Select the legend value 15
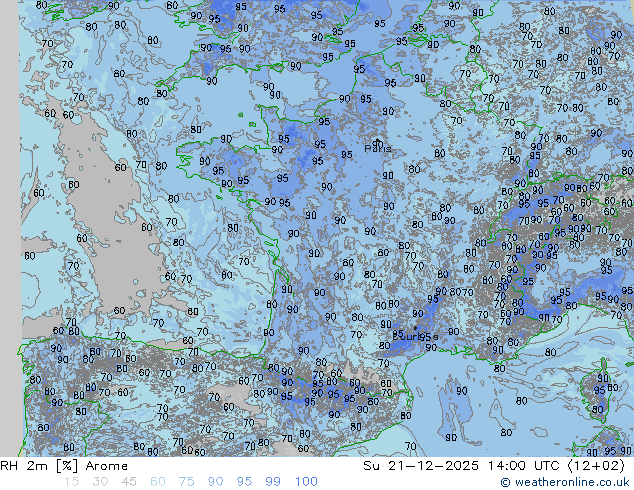 71,482
